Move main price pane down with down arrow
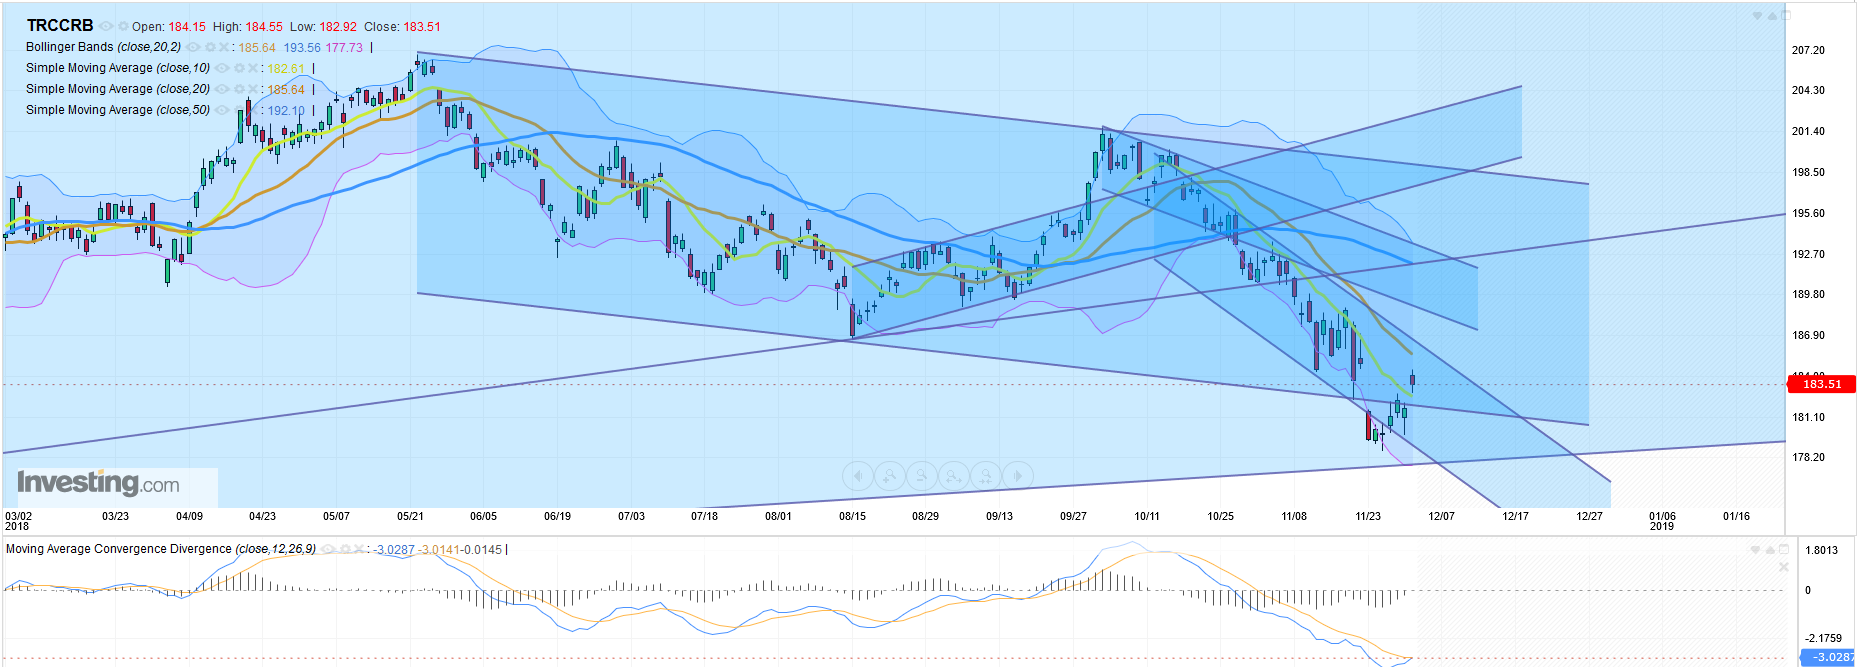The image size is (1857, 667). 1757,16
